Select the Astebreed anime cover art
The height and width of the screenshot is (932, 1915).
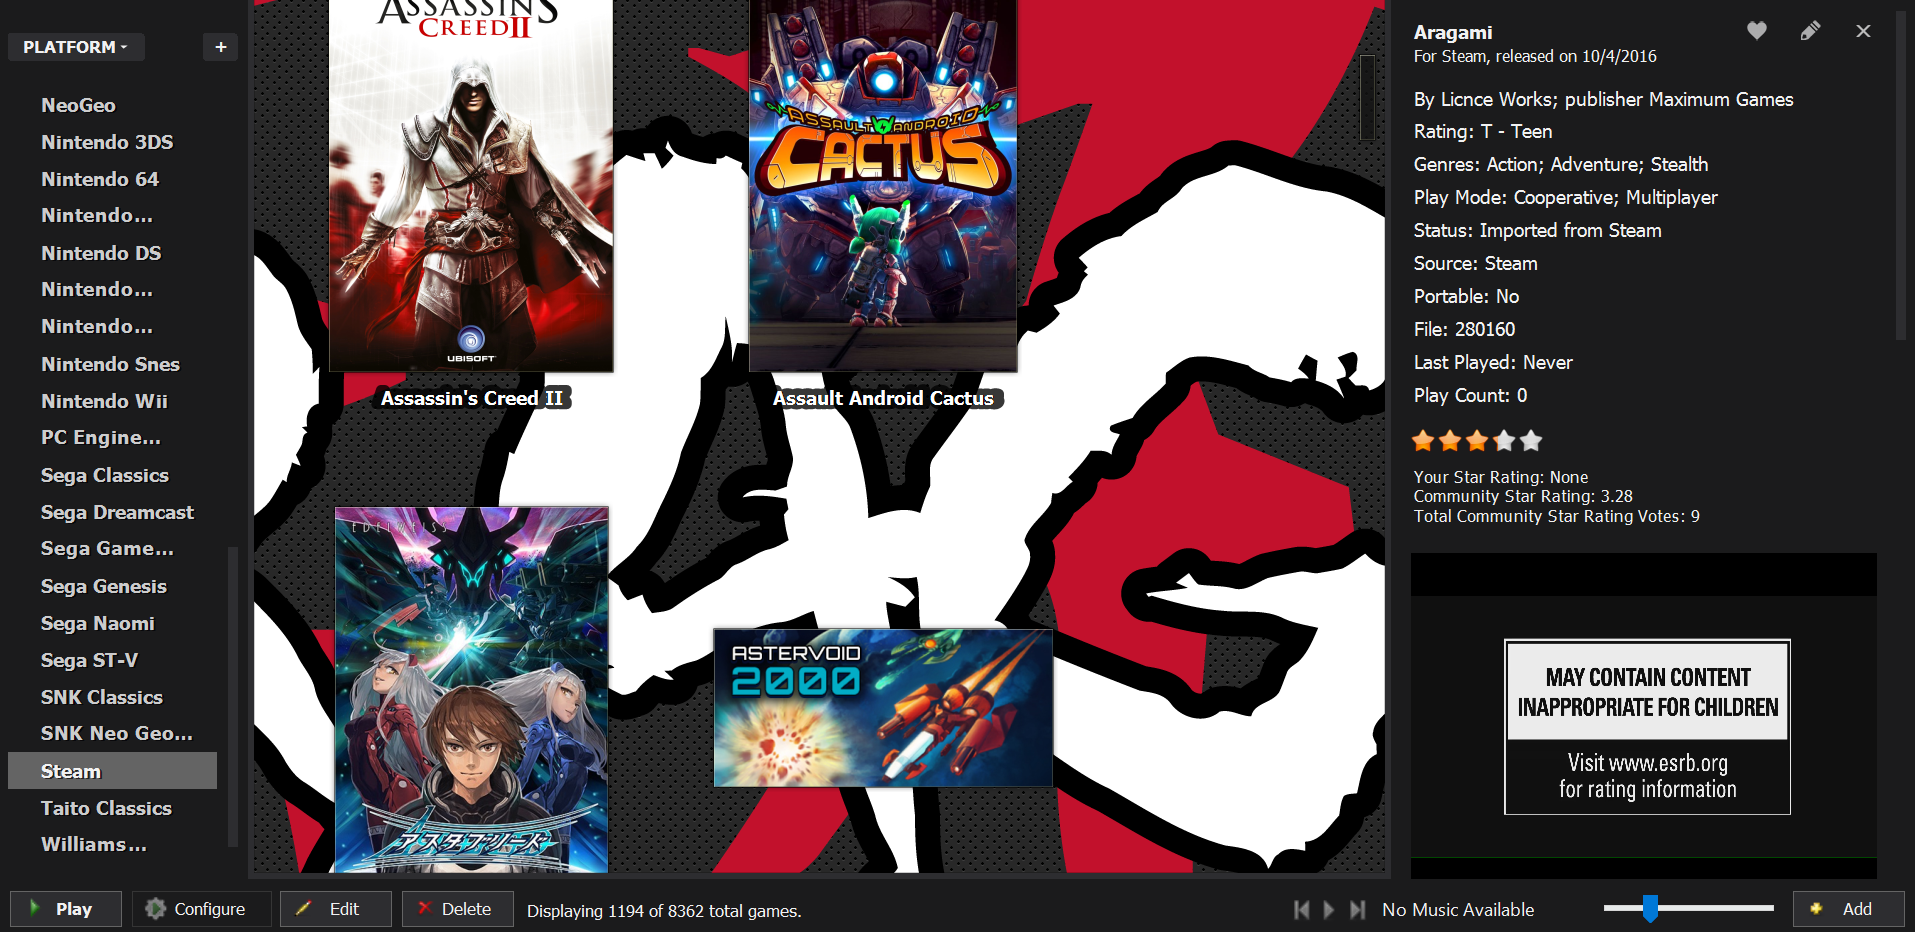[x=471, y=690]
